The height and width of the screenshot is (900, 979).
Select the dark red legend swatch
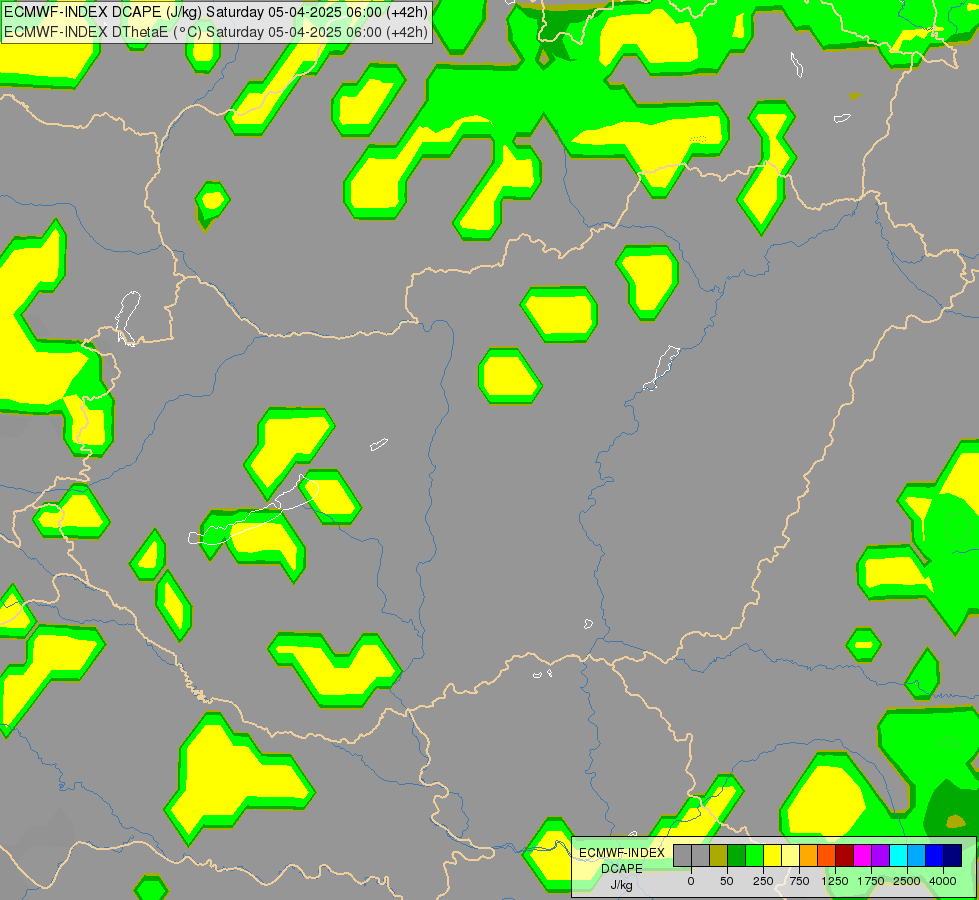(845, 856)
